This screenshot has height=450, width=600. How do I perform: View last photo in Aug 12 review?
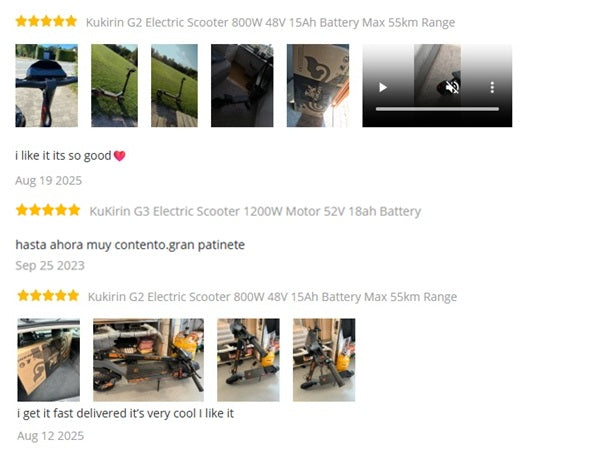pos(324,360)
